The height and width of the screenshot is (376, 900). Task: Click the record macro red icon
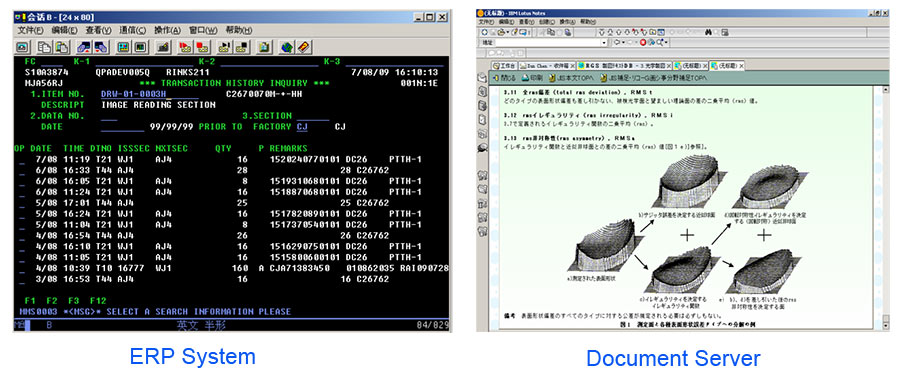[x=185, y=47]
